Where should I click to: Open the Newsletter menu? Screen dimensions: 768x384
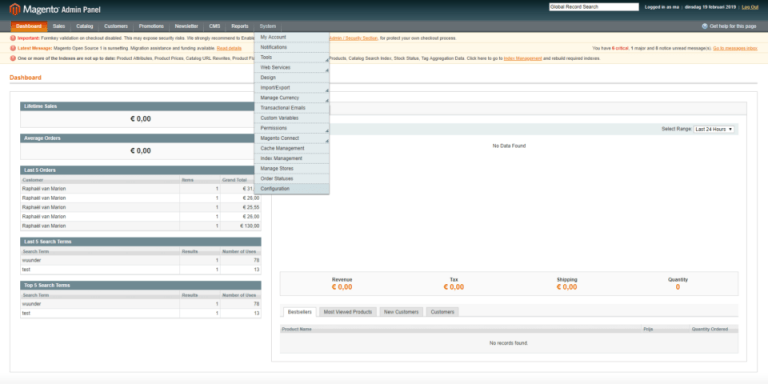187,26
